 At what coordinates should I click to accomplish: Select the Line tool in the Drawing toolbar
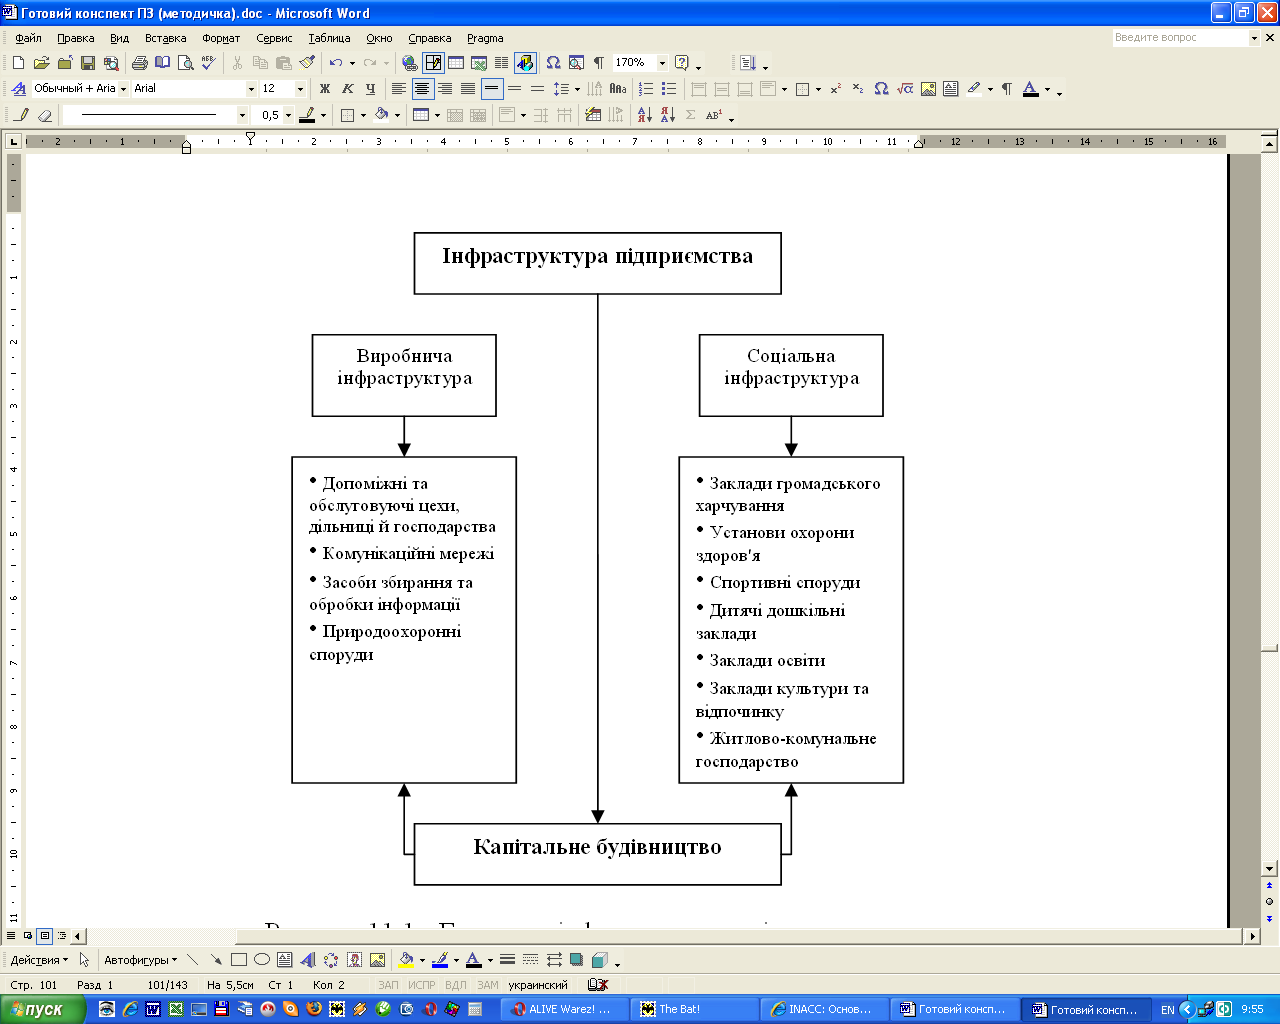point(192,960)
